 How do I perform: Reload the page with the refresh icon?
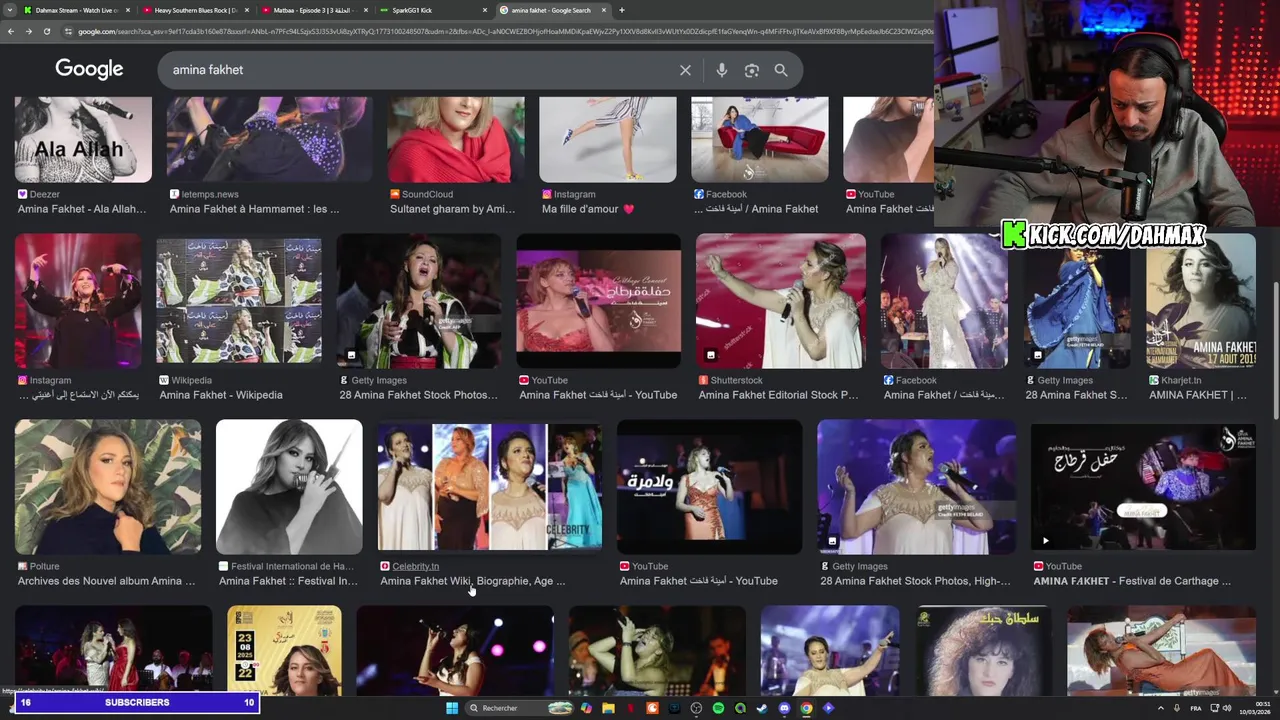46,31
